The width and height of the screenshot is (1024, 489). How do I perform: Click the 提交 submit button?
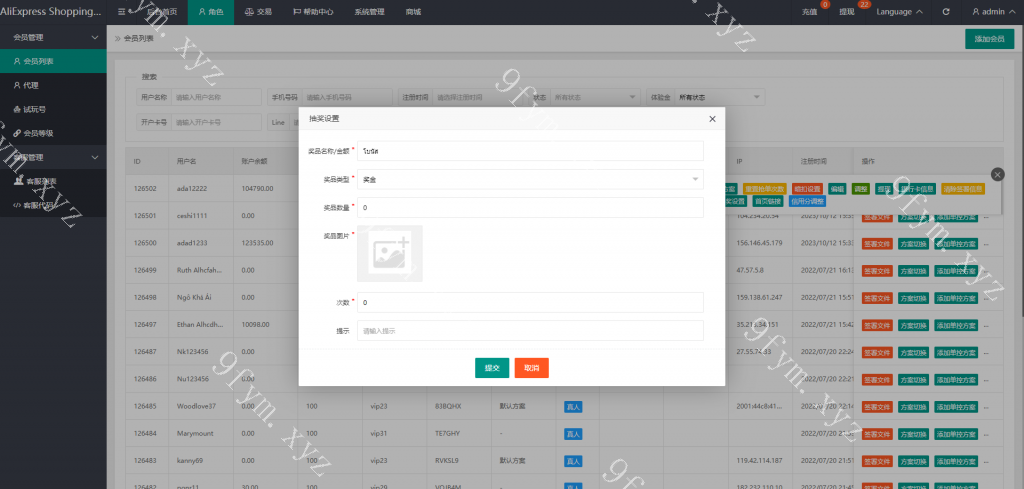[x=492, y=368]
